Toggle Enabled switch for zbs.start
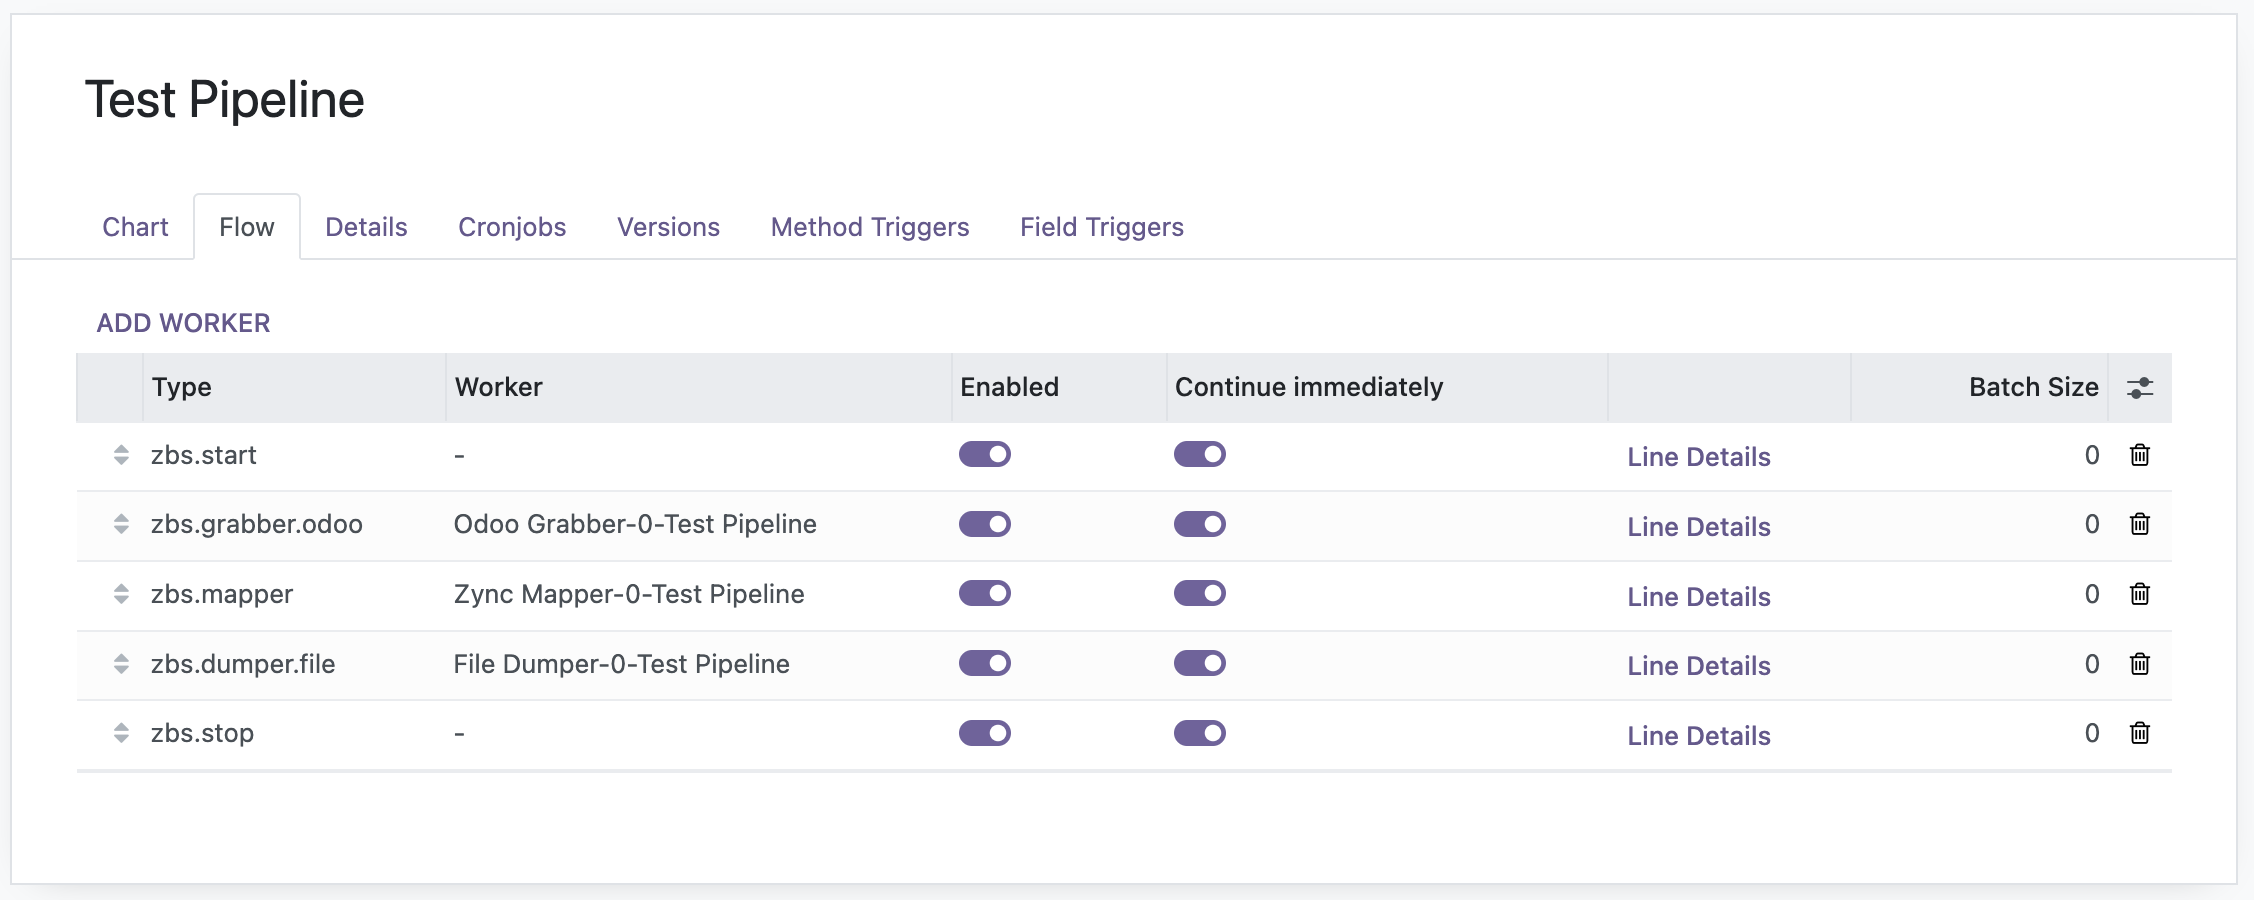Viewport: 2254px width, 900px height. (x=985, y=455)
